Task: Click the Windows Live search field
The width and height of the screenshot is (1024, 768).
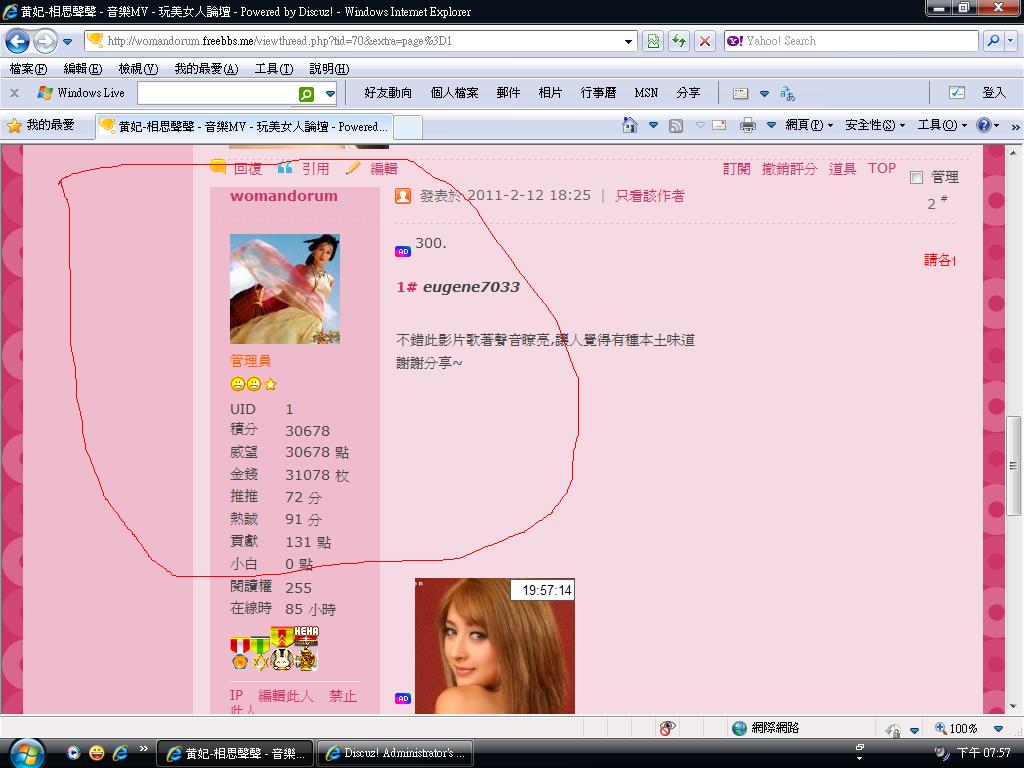Action: 217,93
